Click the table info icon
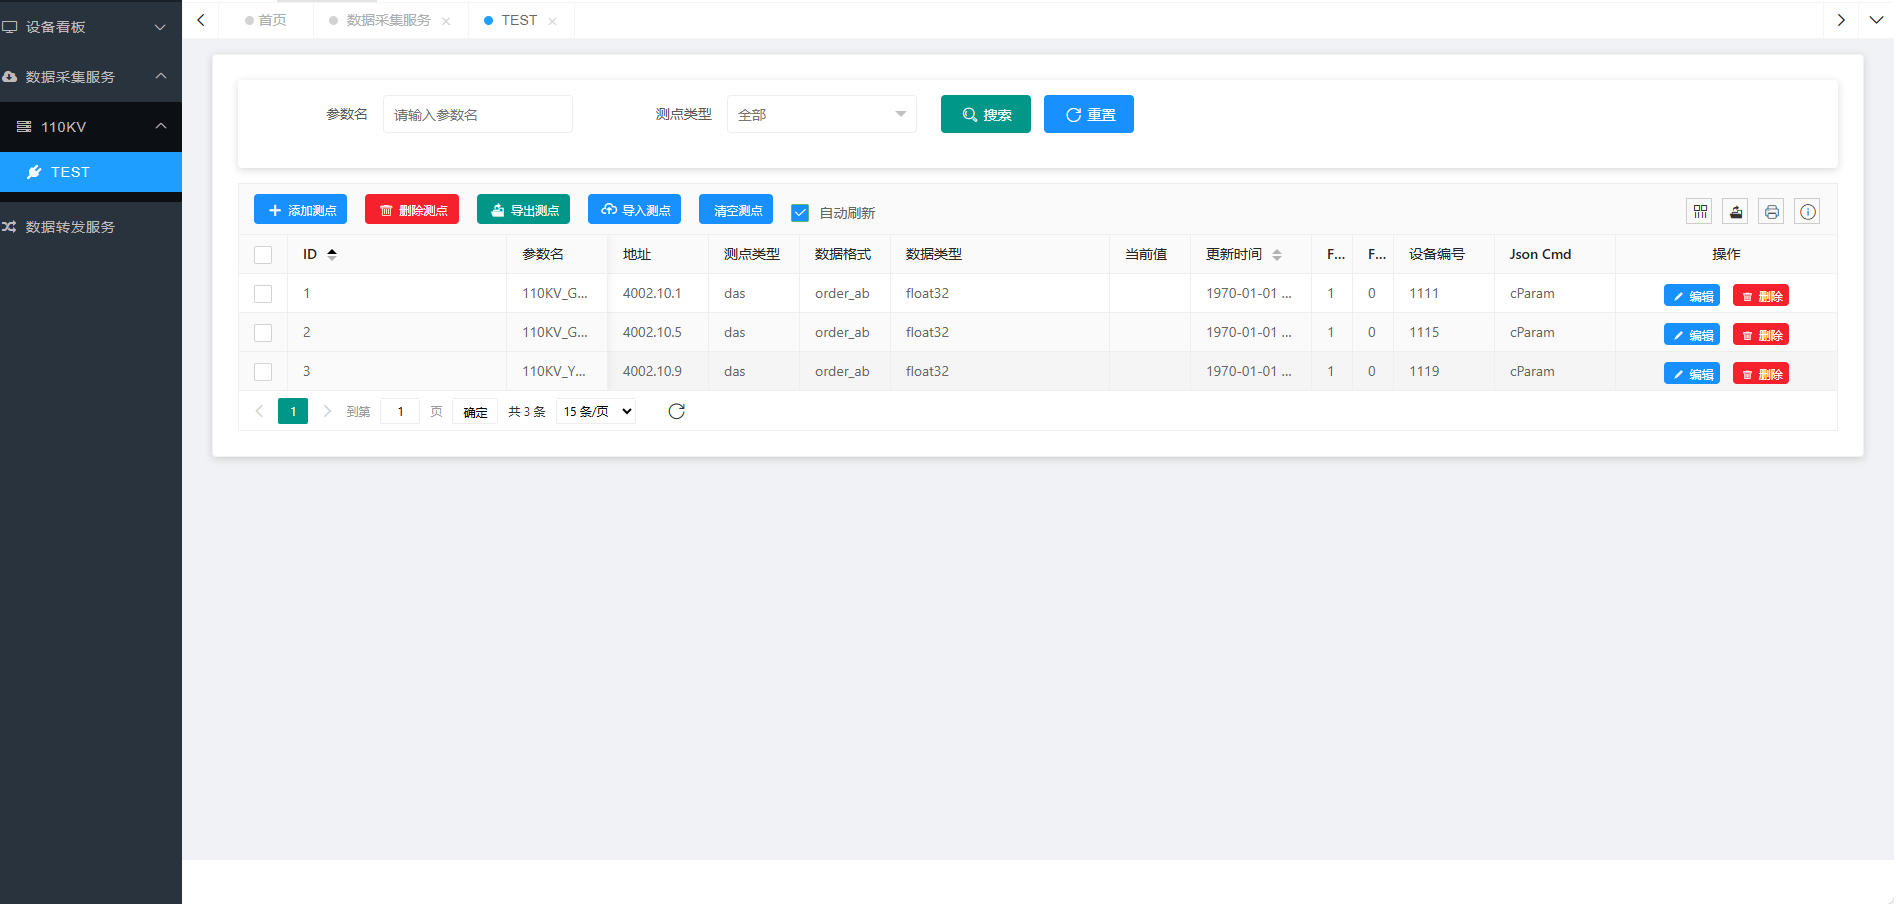 pos(1807,211)
